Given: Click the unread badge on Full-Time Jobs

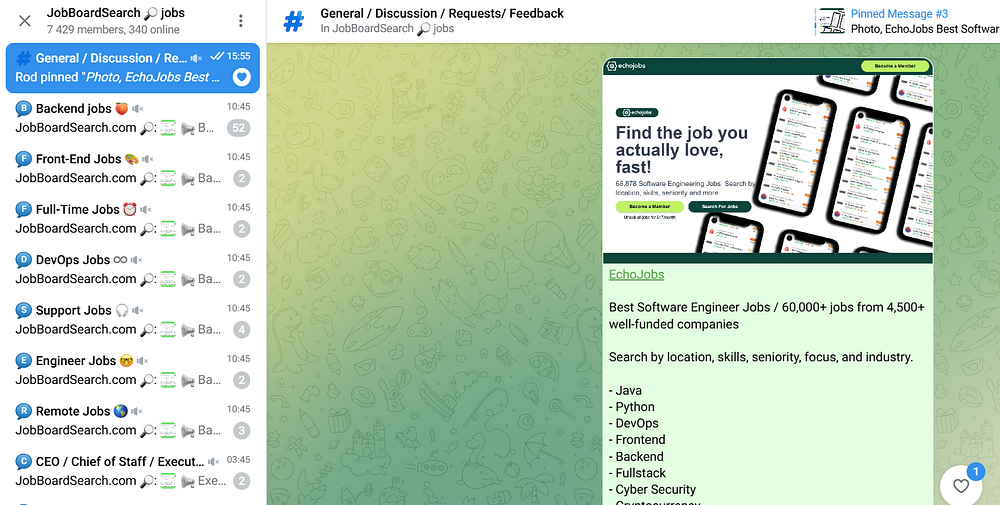Looking at the screenshot, I should point(241,229).
